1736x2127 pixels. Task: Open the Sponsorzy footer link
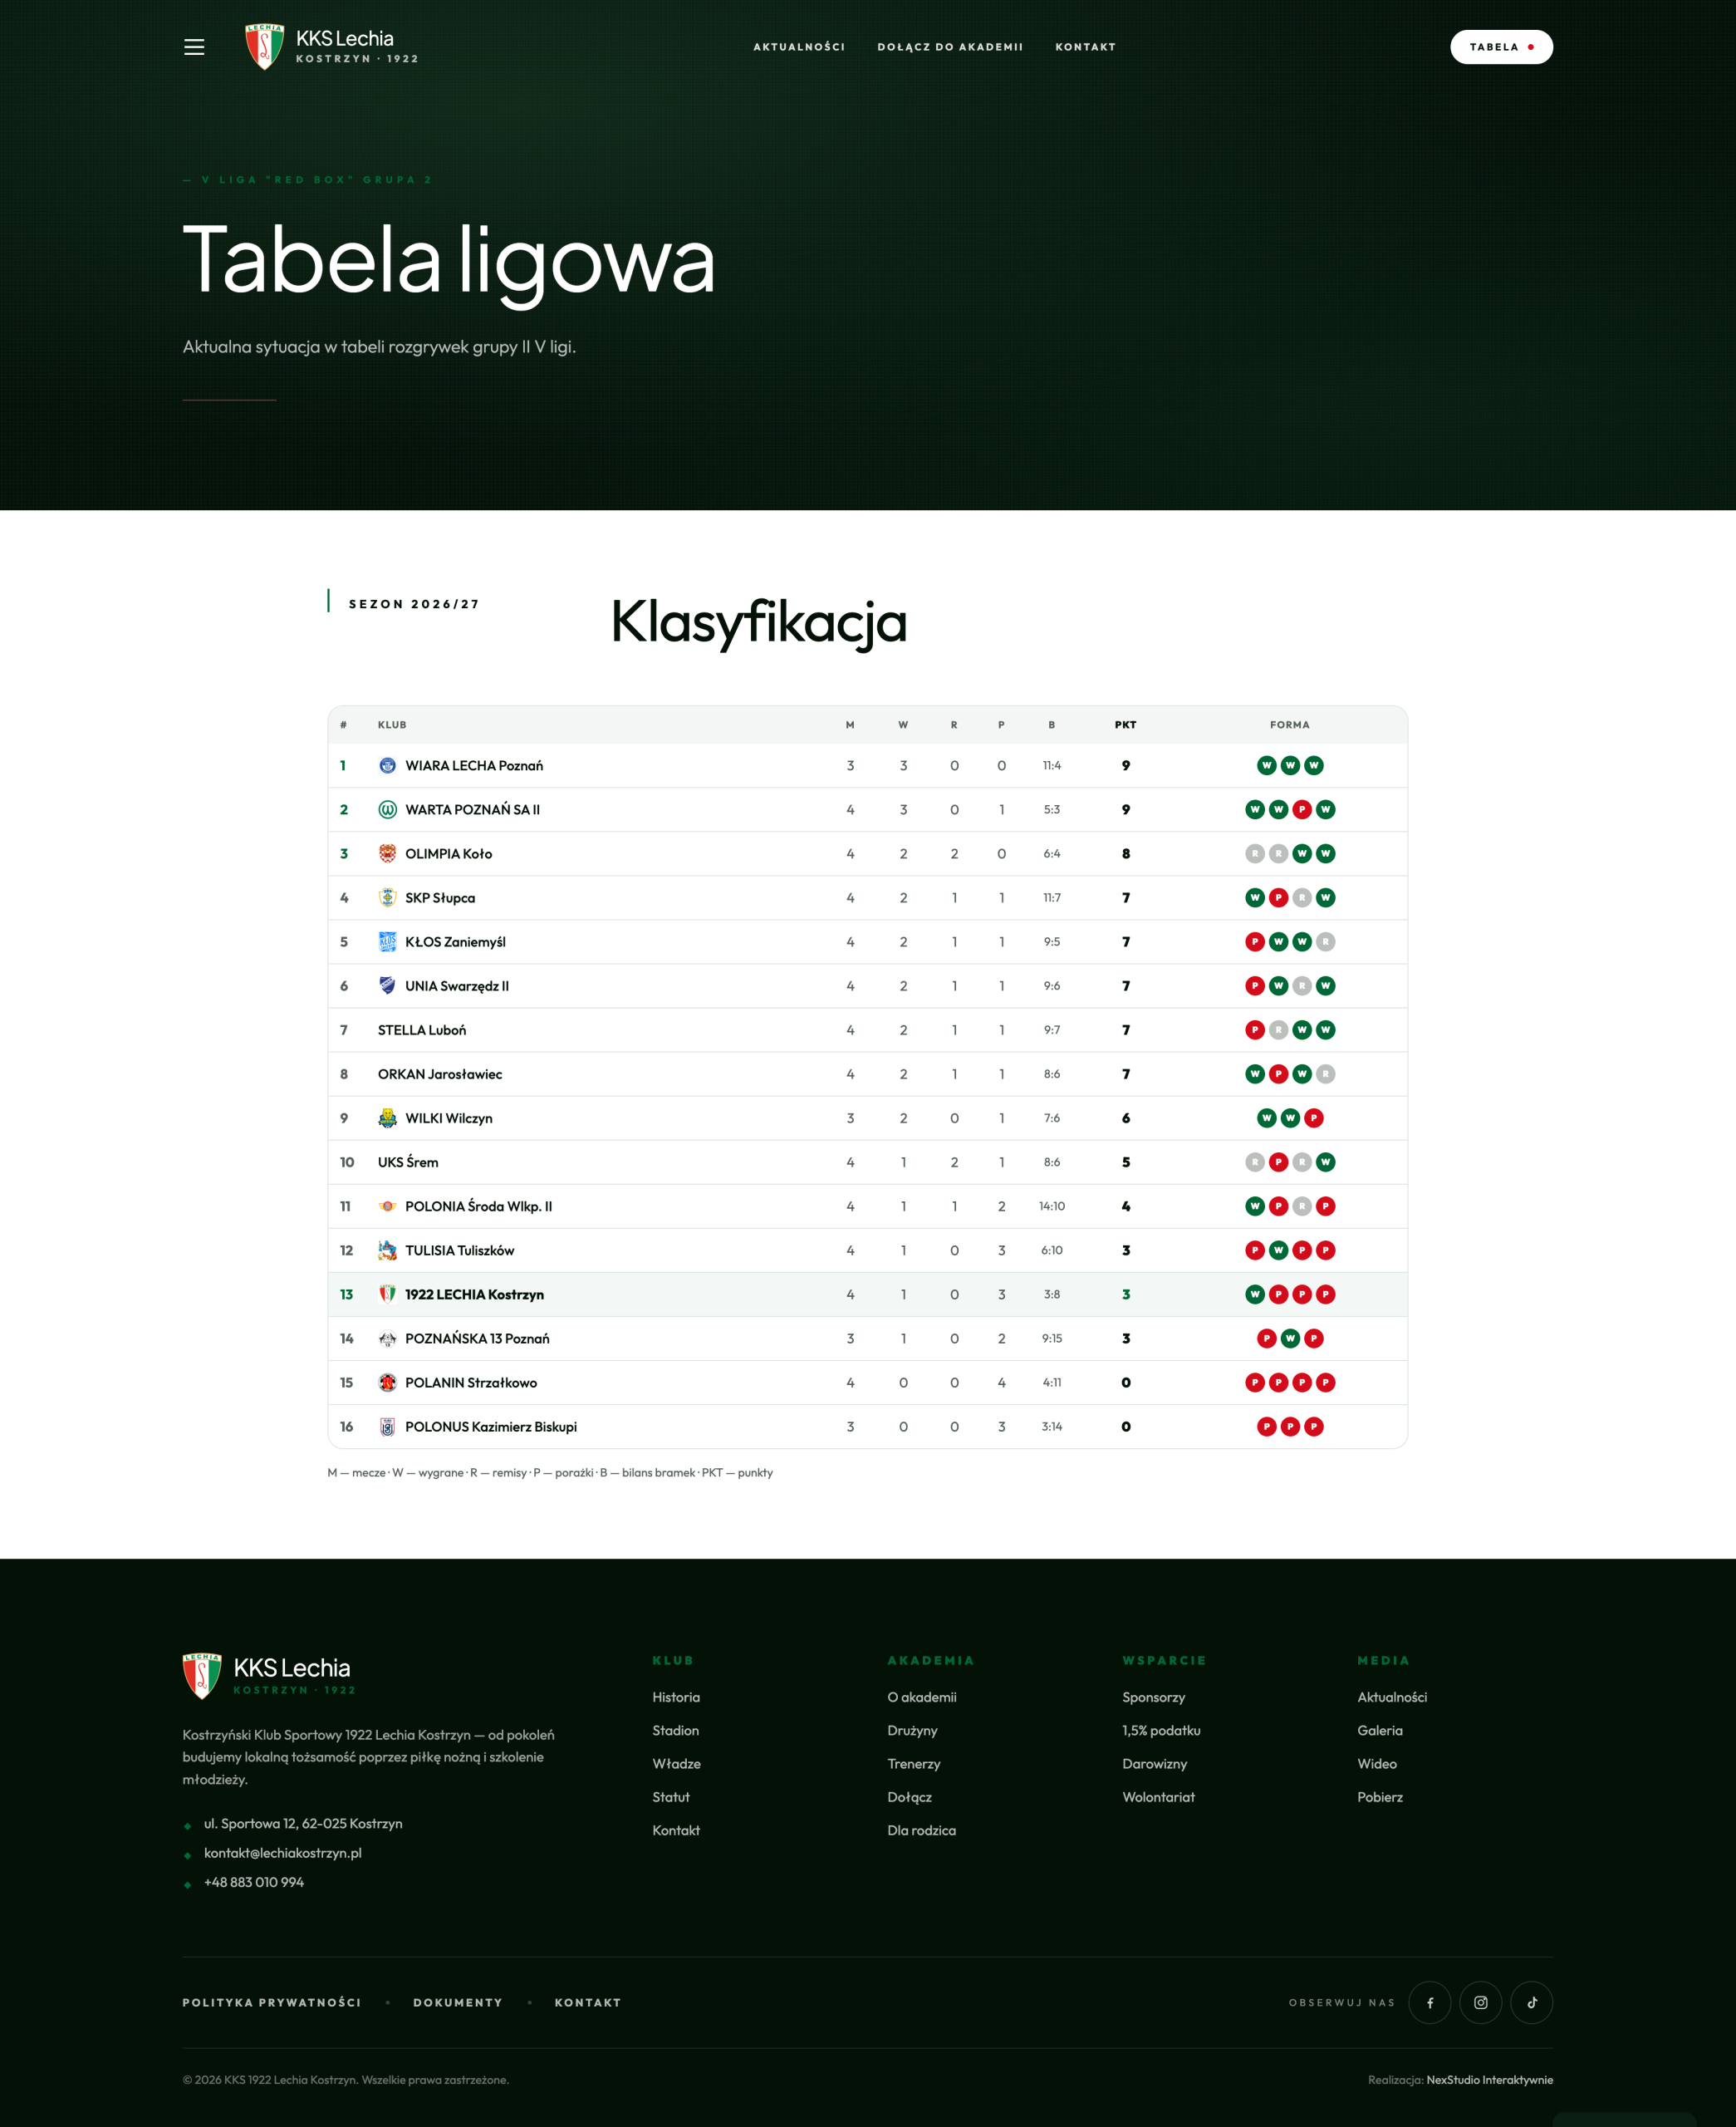pos(1154,1698)
